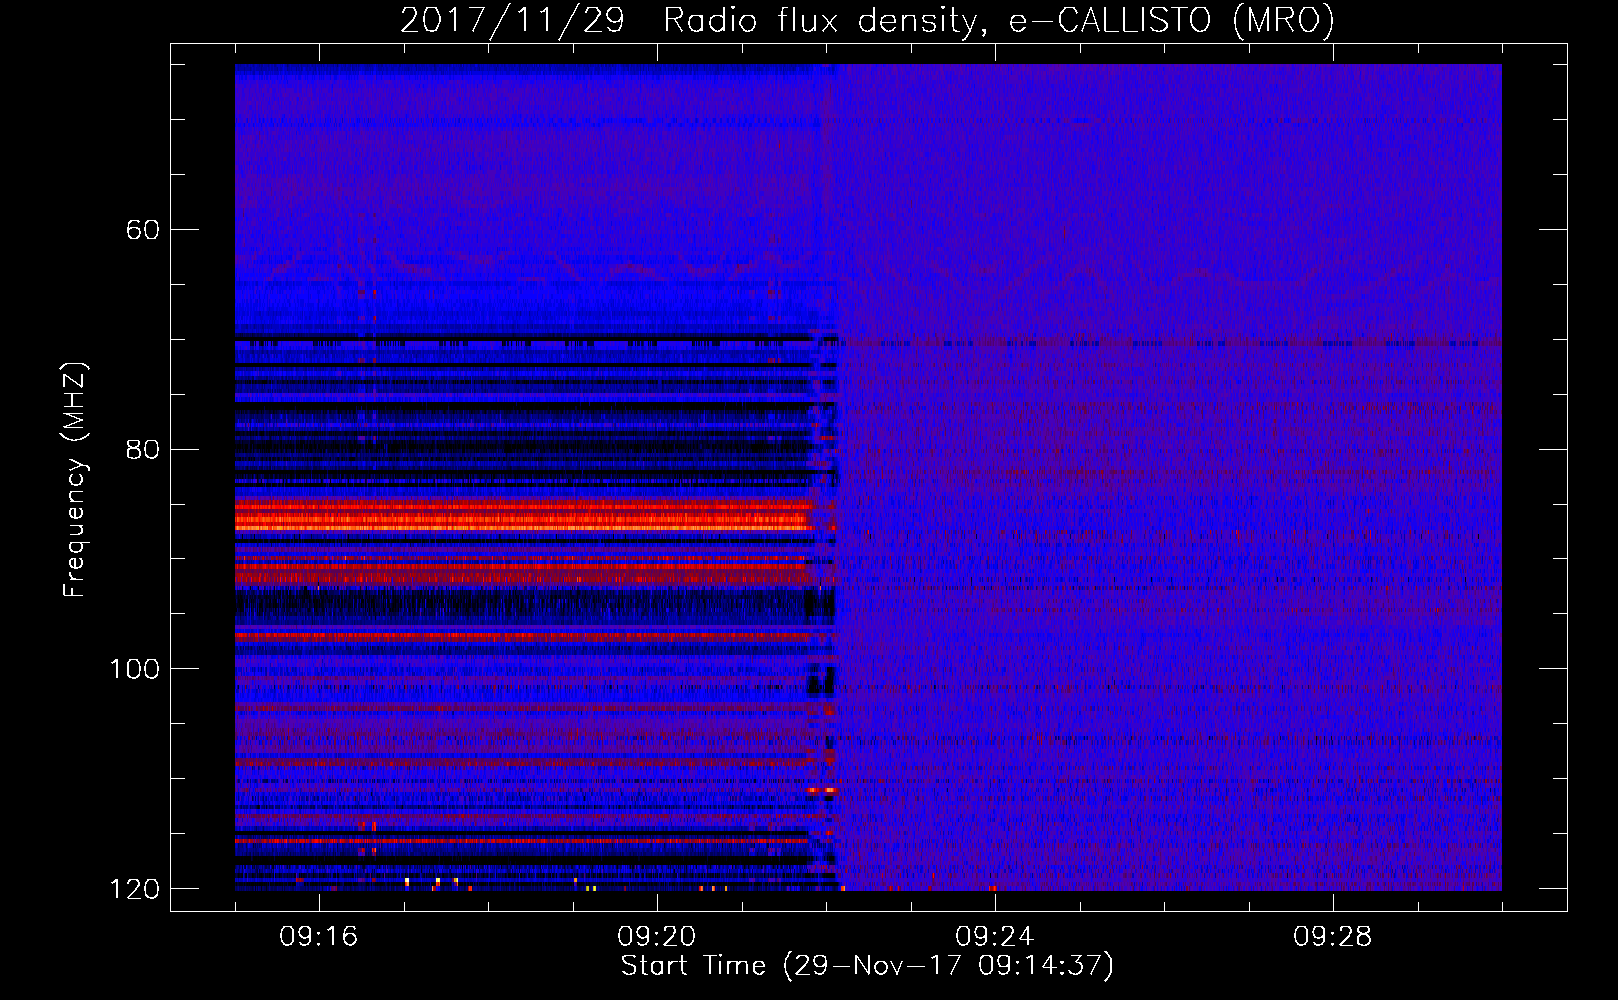
Task: Click the plot title '2017/11/29 Radio flux density'
Action: pyautogui.click(x=867, y=20)
